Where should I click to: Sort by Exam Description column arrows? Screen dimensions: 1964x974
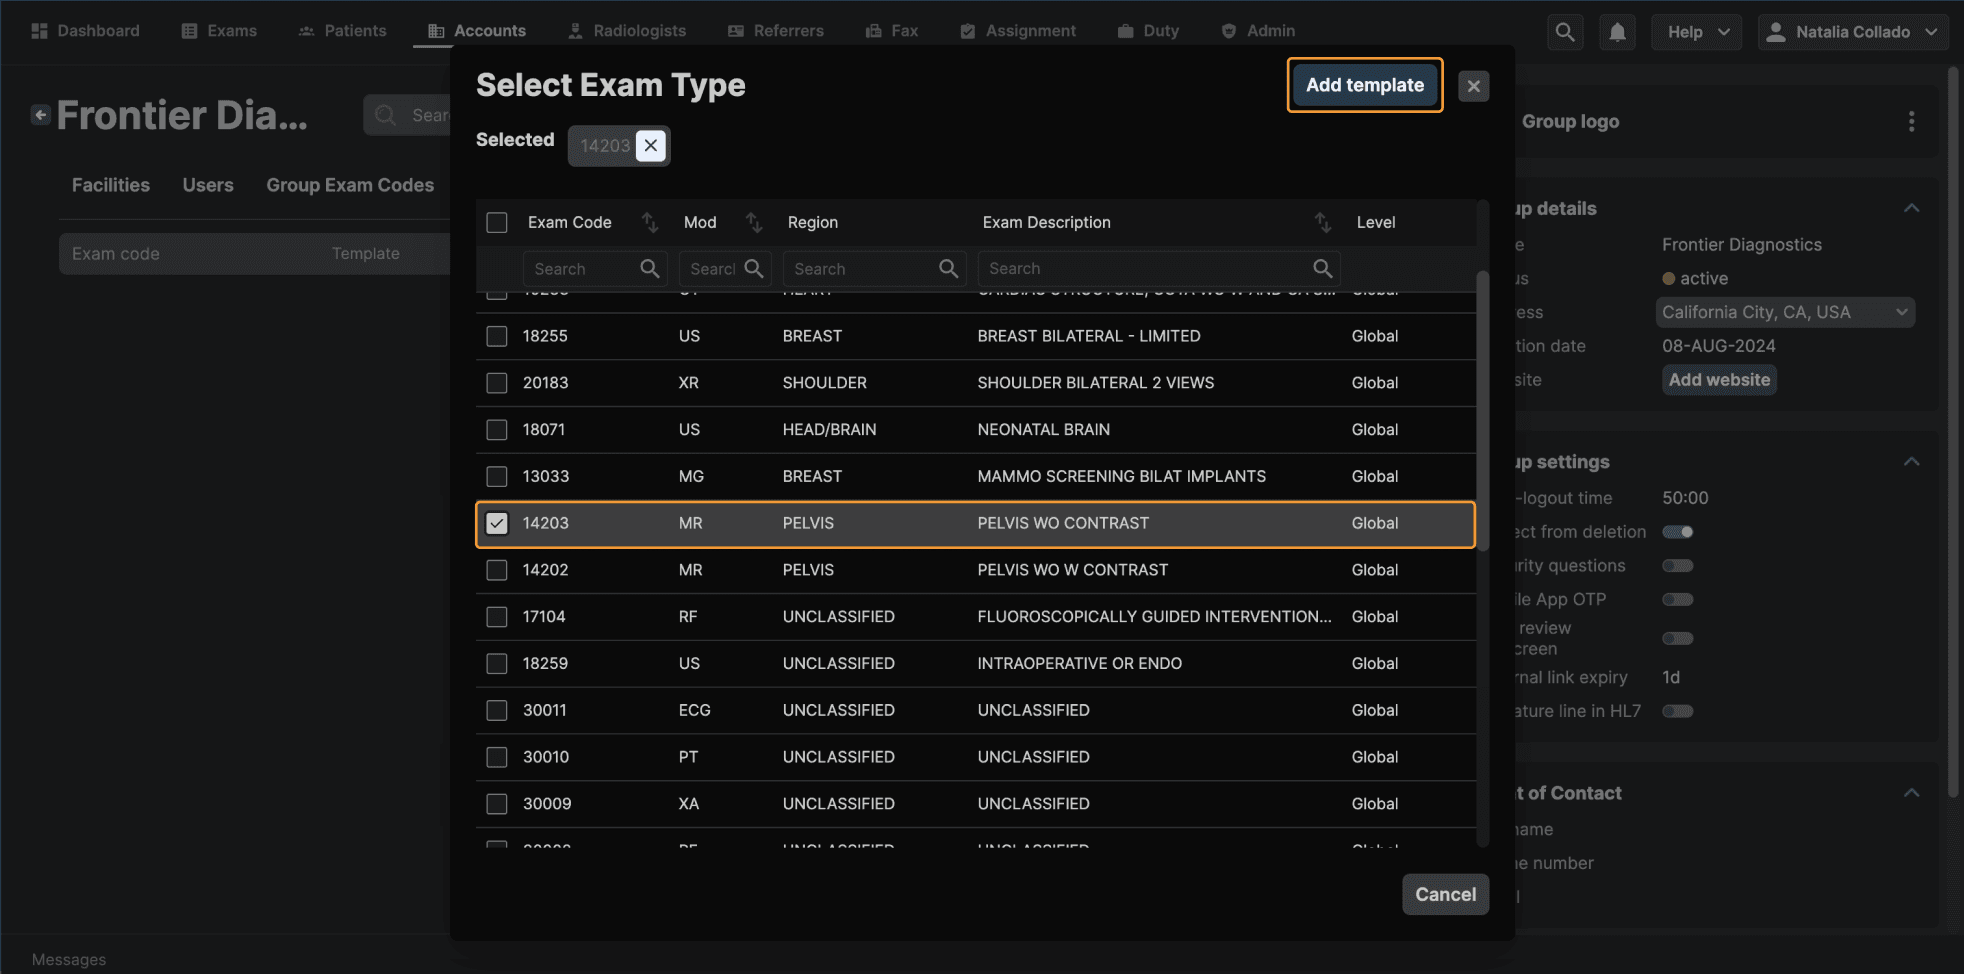tap(1322, 222)
